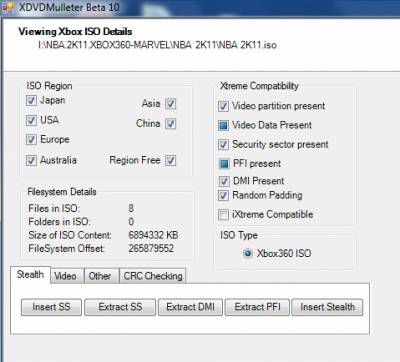Image resolution: width=400 pixels, height=362 pixels.
Task: Toggle PFI present checkbox
Action: pos(224,164)
